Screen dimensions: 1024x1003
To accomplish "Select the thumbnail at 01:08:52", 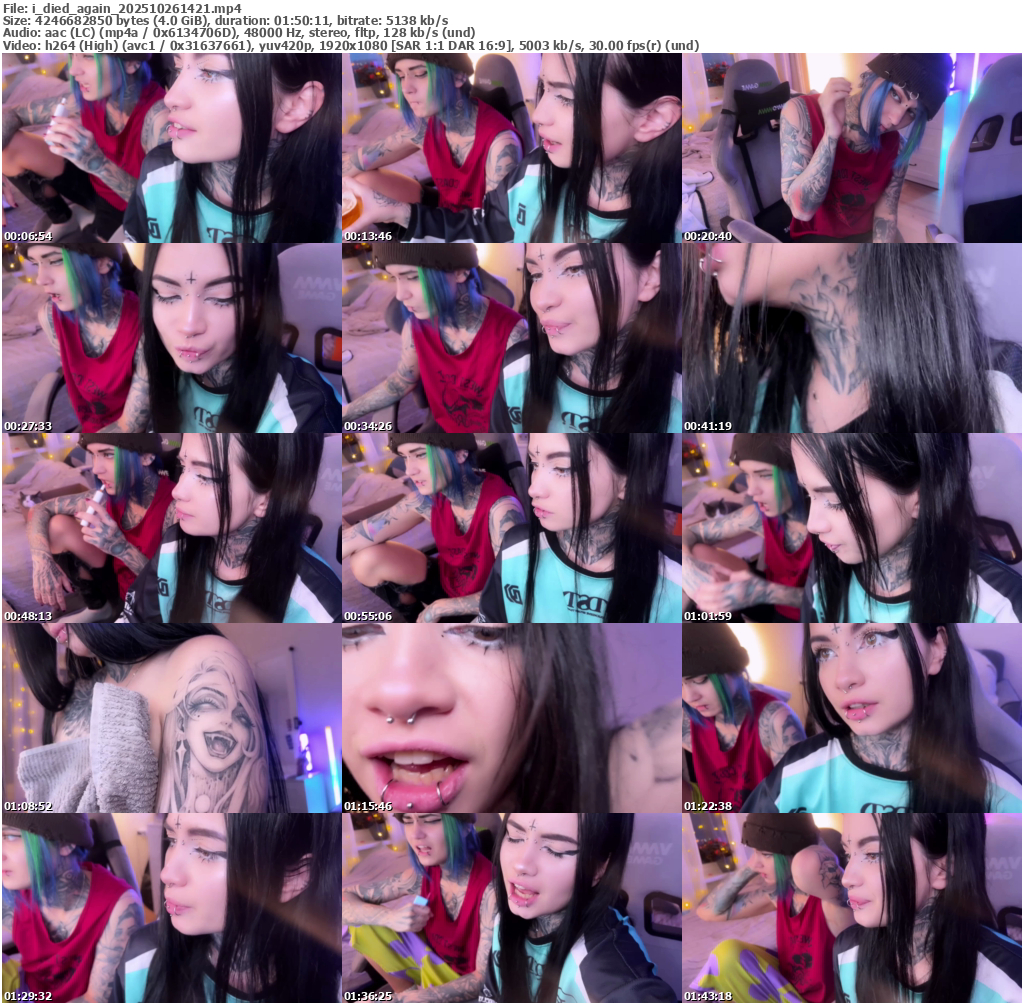I will [172, 718].
